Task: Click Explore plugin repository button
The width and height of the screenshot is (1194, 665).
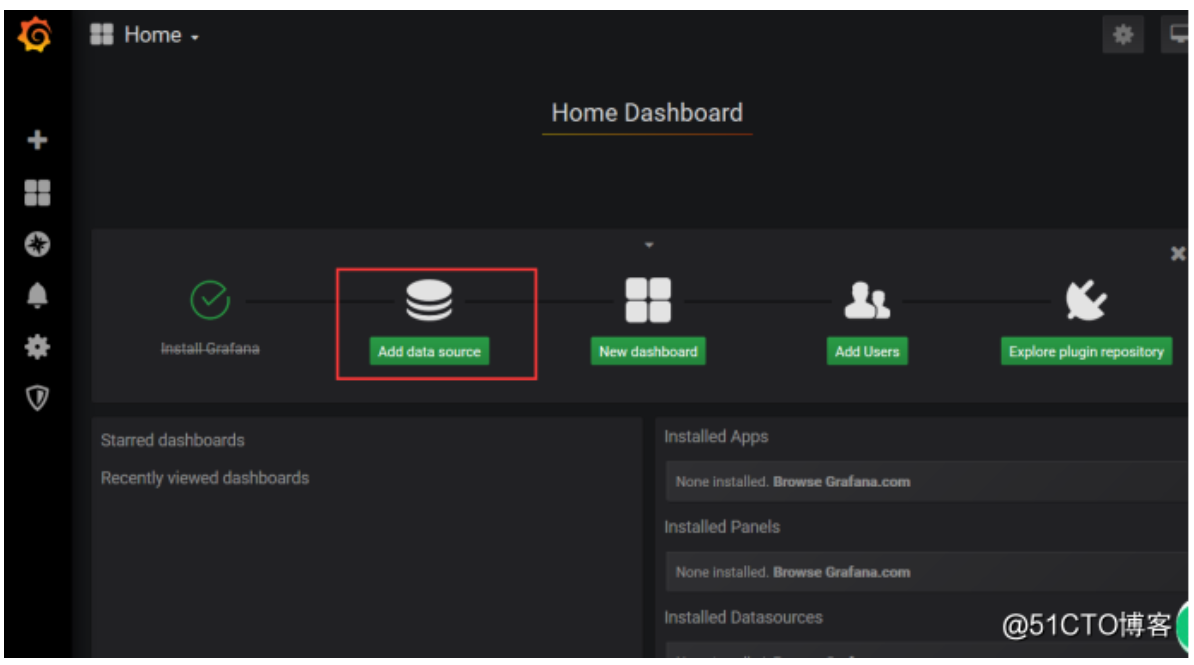Action: tap(1086, 351)
